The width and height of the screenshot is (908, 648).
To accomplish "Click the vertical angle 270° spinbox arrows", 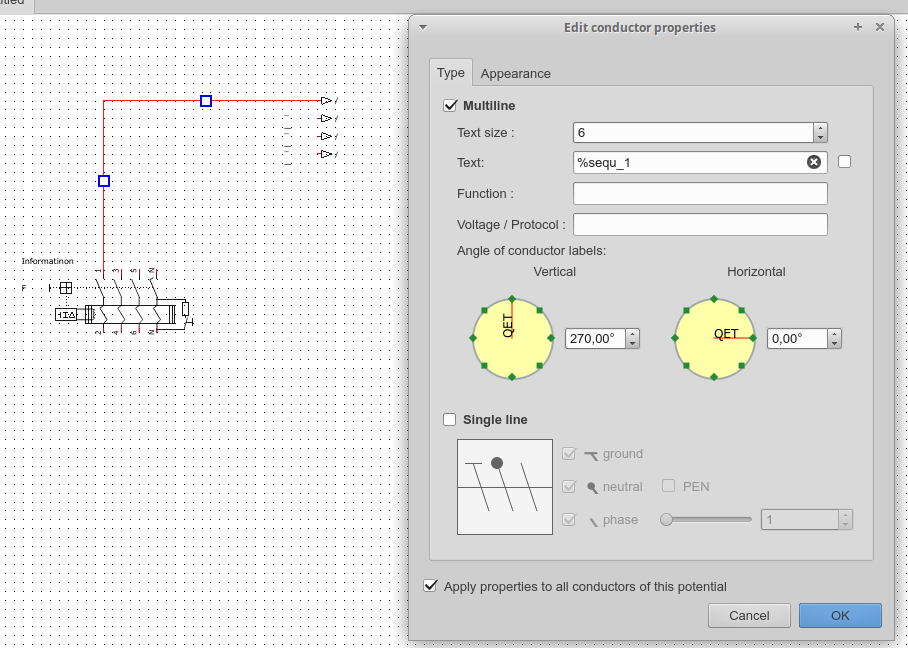I will [x=632, y=339].
